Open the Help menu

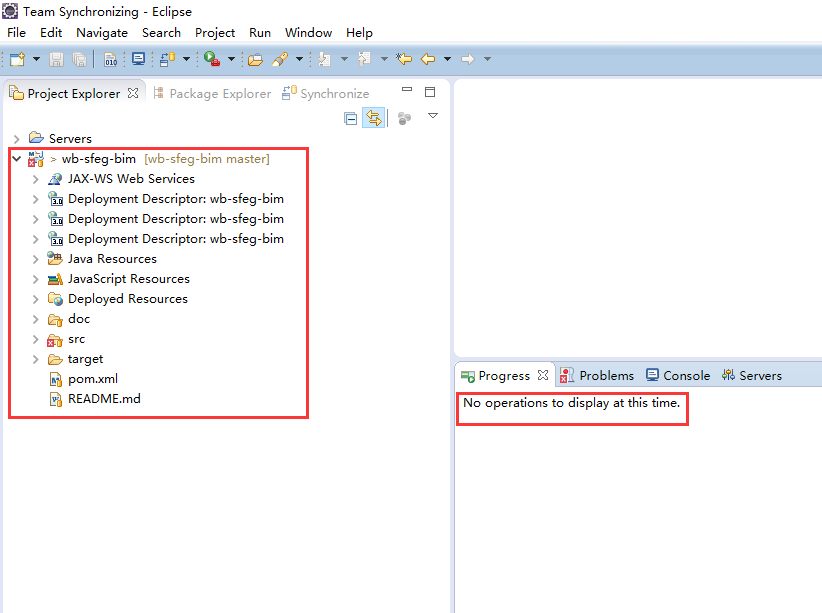pyautogui.click(x=359, y=33)
